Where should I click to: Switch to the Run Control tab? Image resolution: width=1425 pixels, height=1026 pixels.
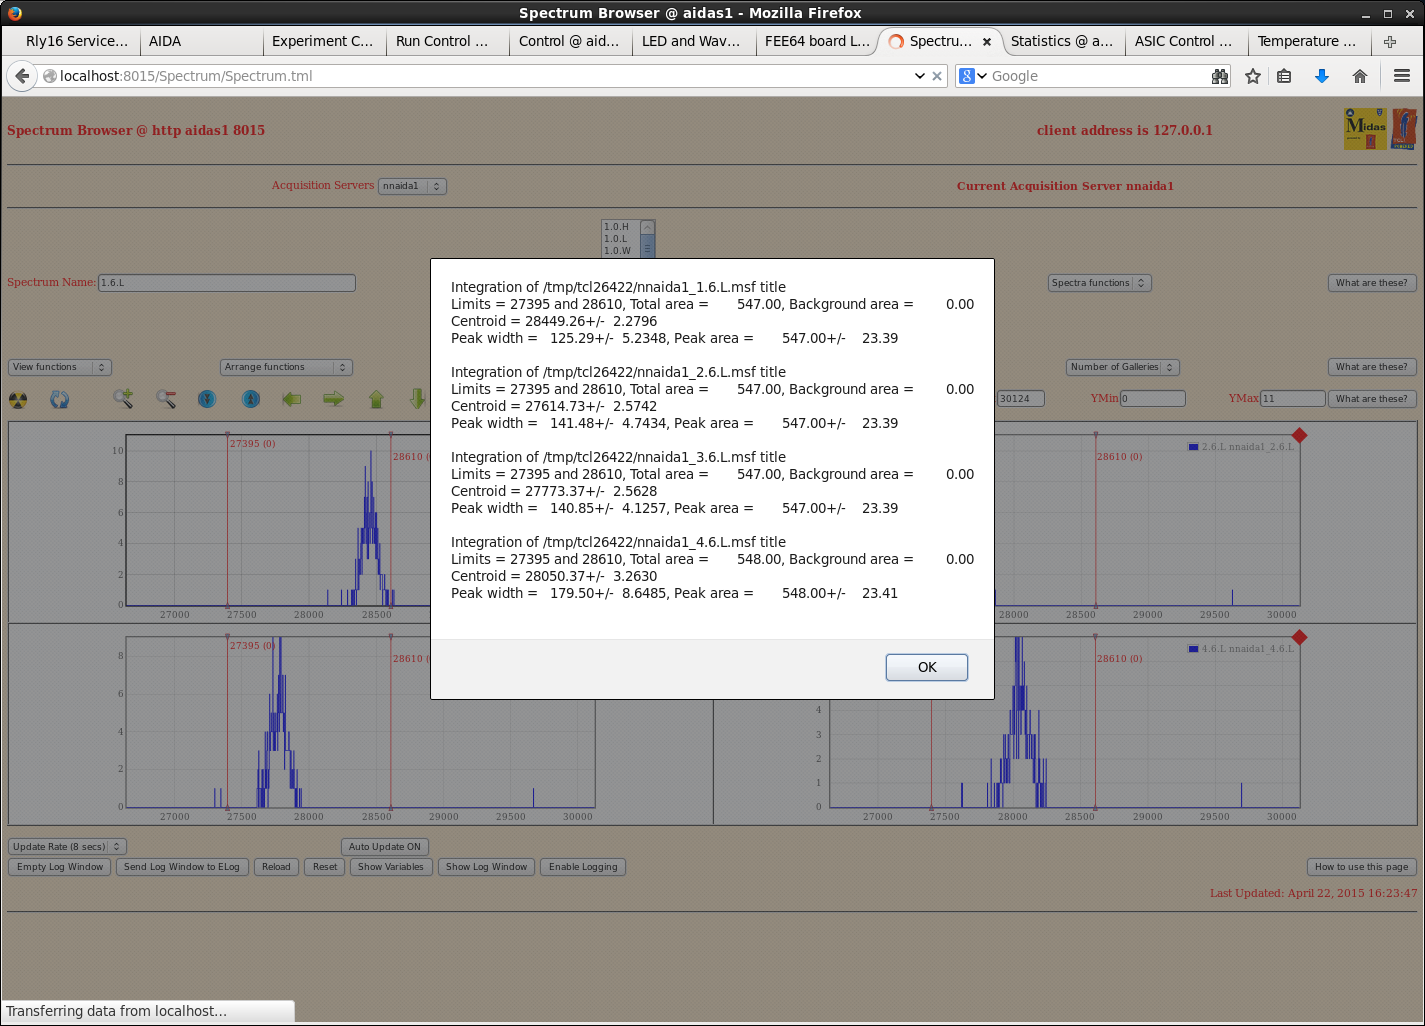coord(442,41)
